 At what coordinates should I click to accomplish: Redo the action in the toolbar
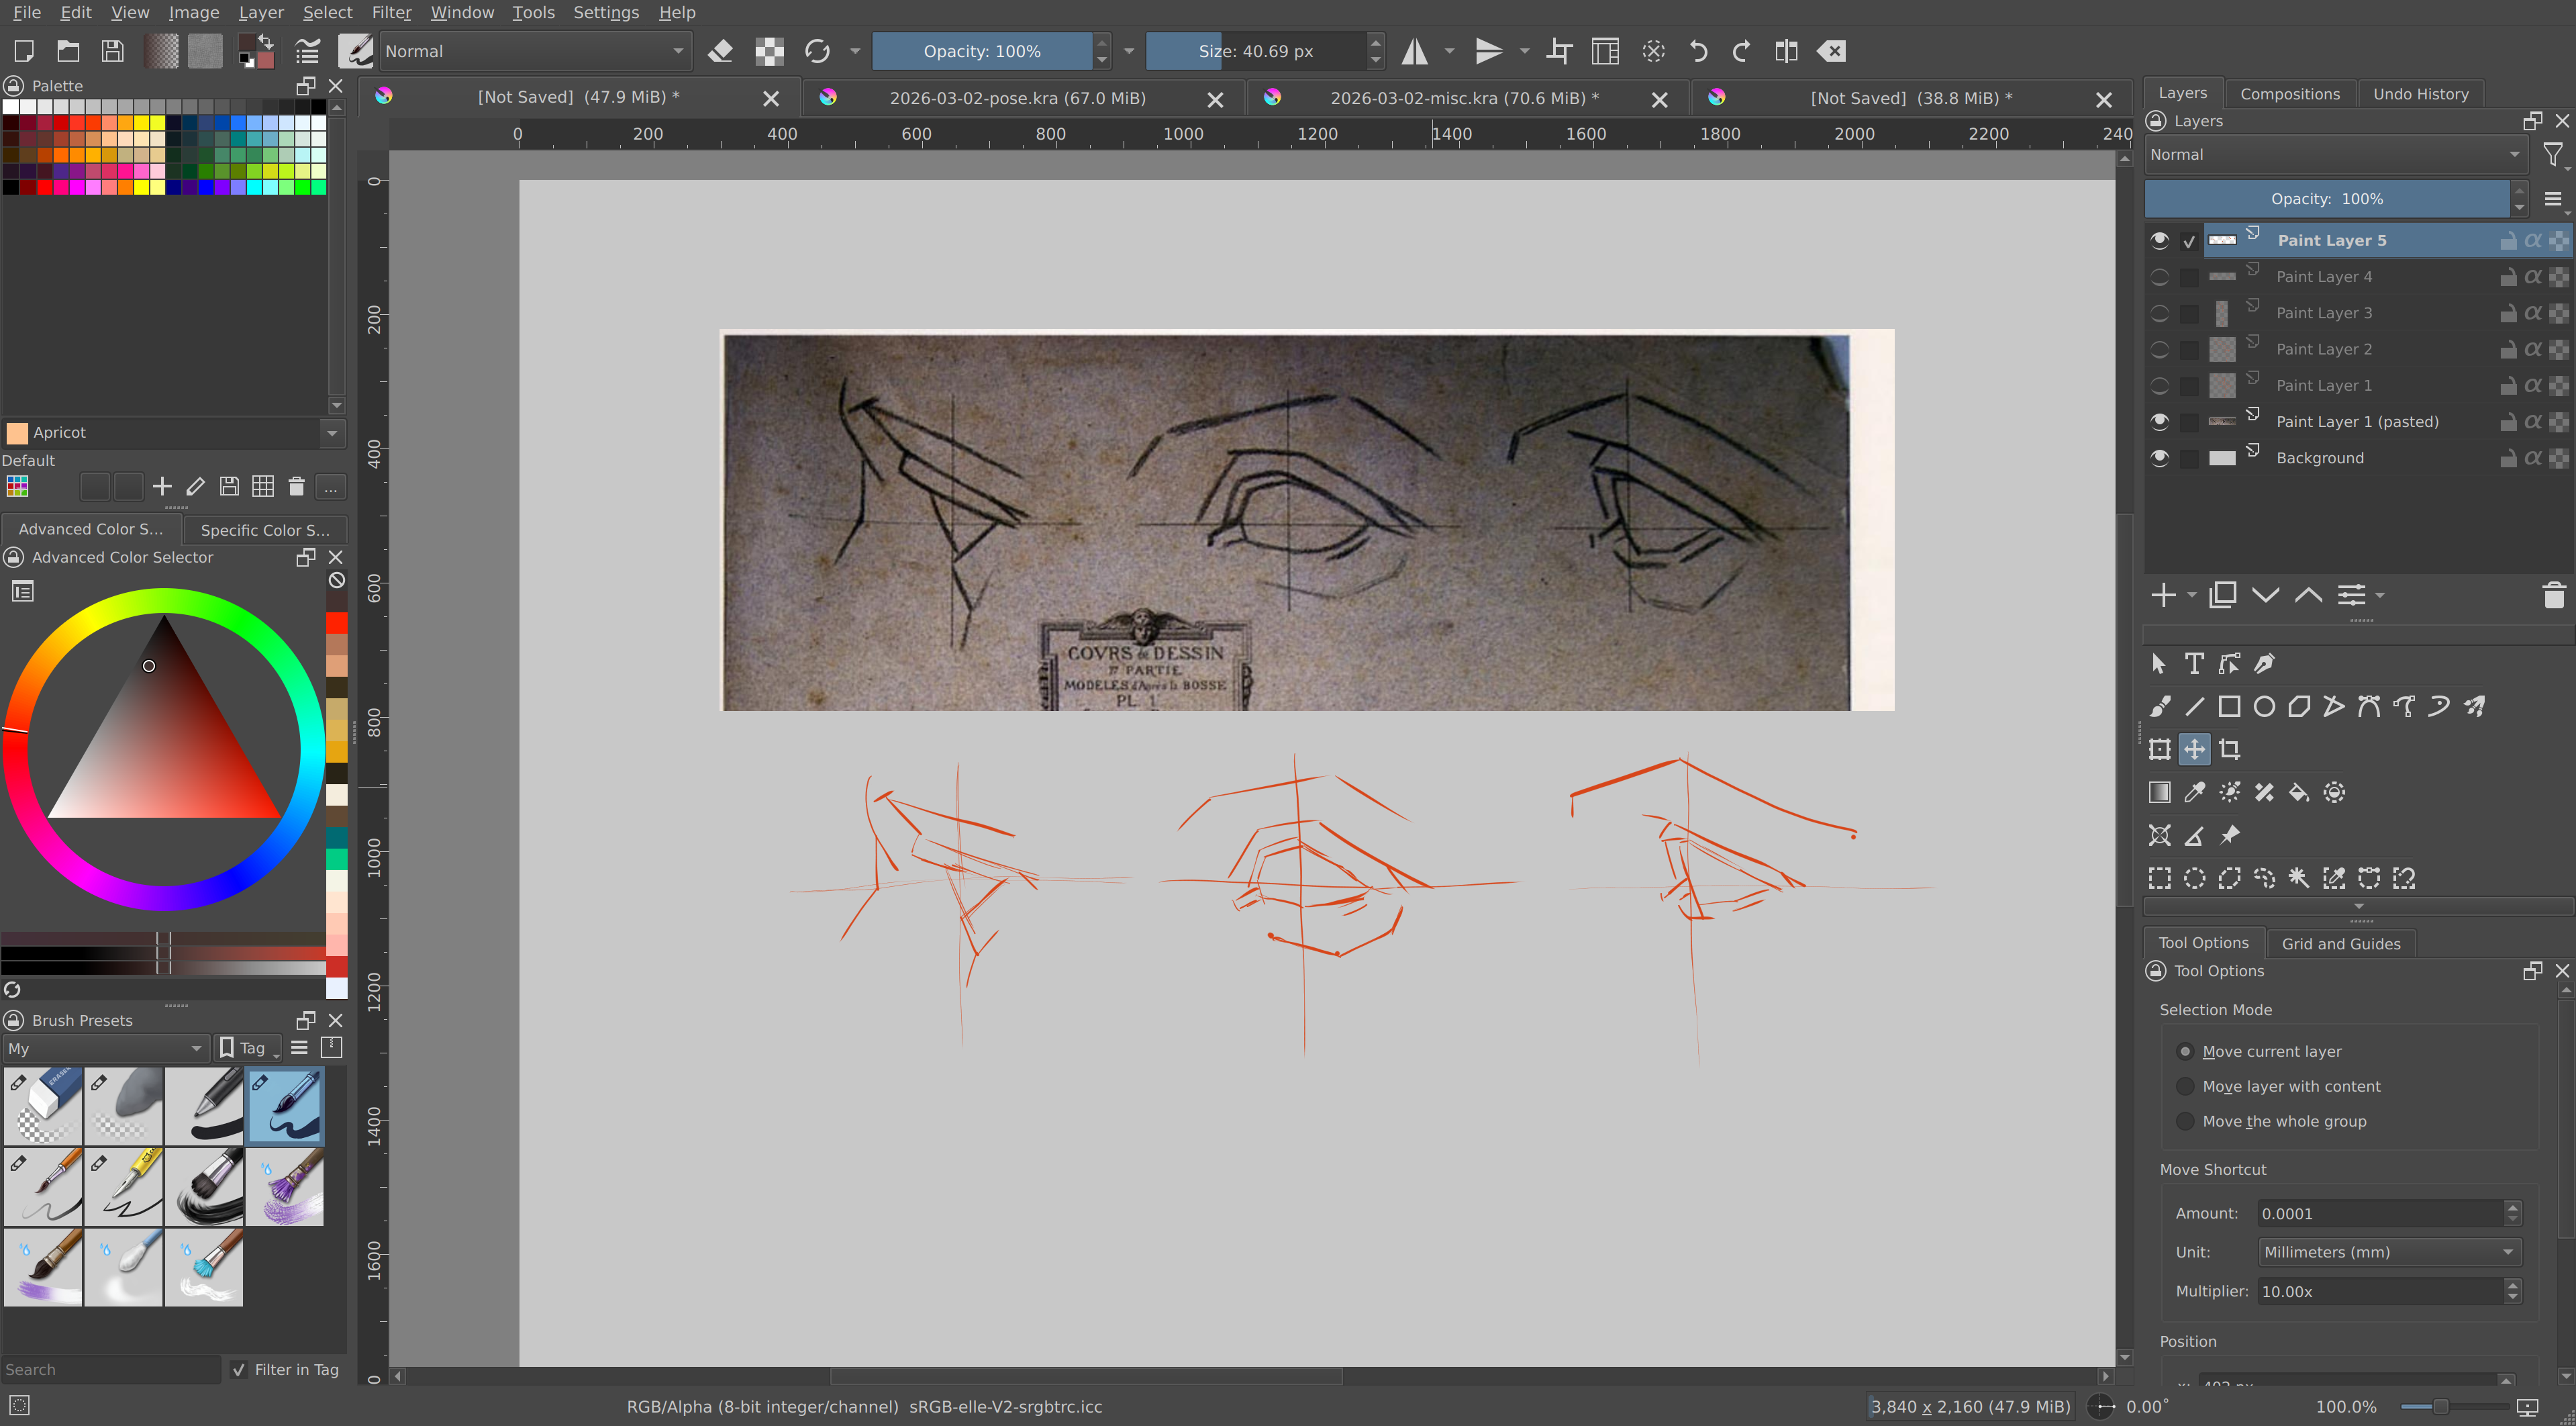pyautogui.click(x=1741, y=51)
